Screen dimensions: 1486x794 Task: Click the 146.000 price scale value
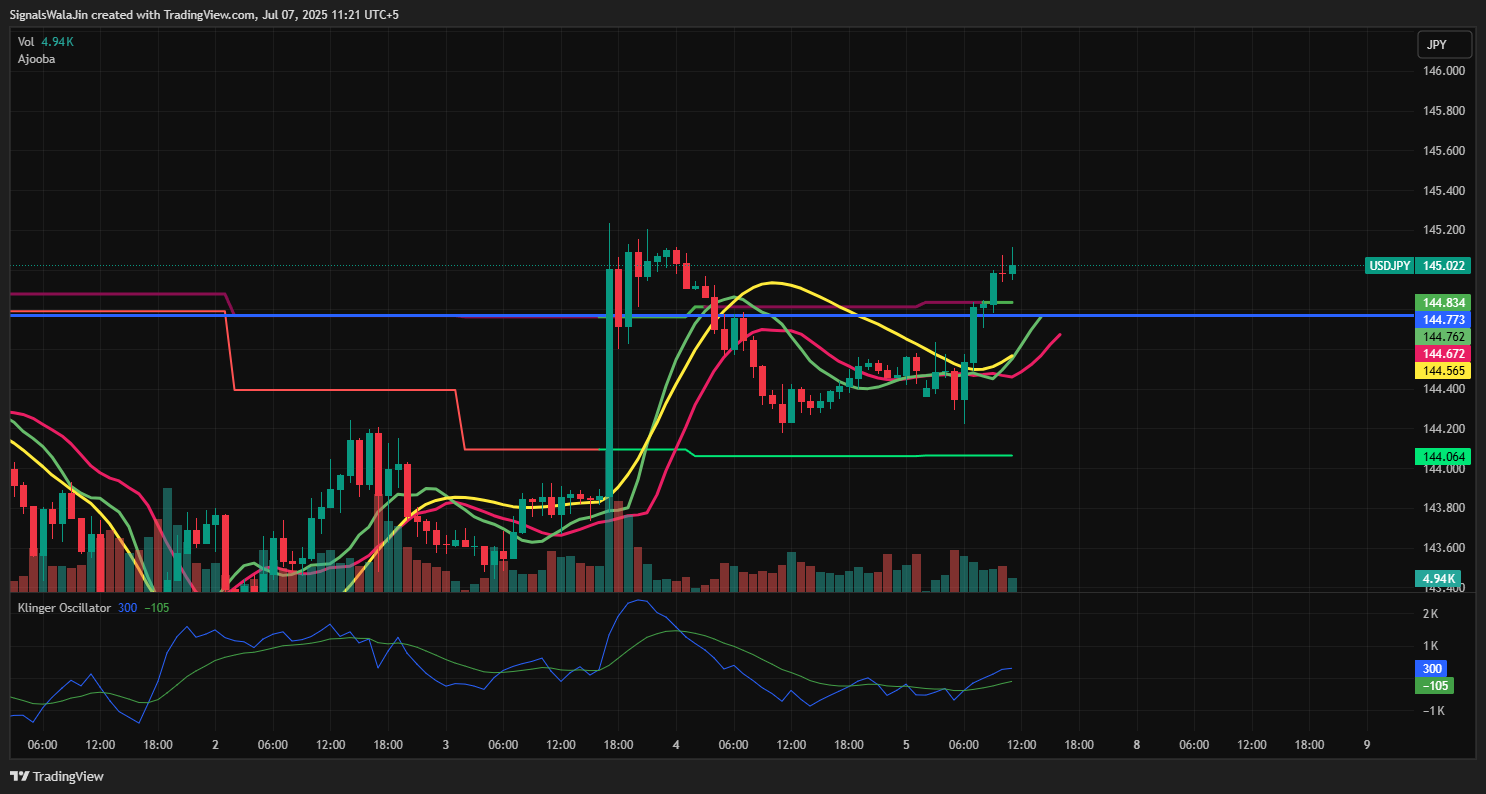pos(1443,71)
